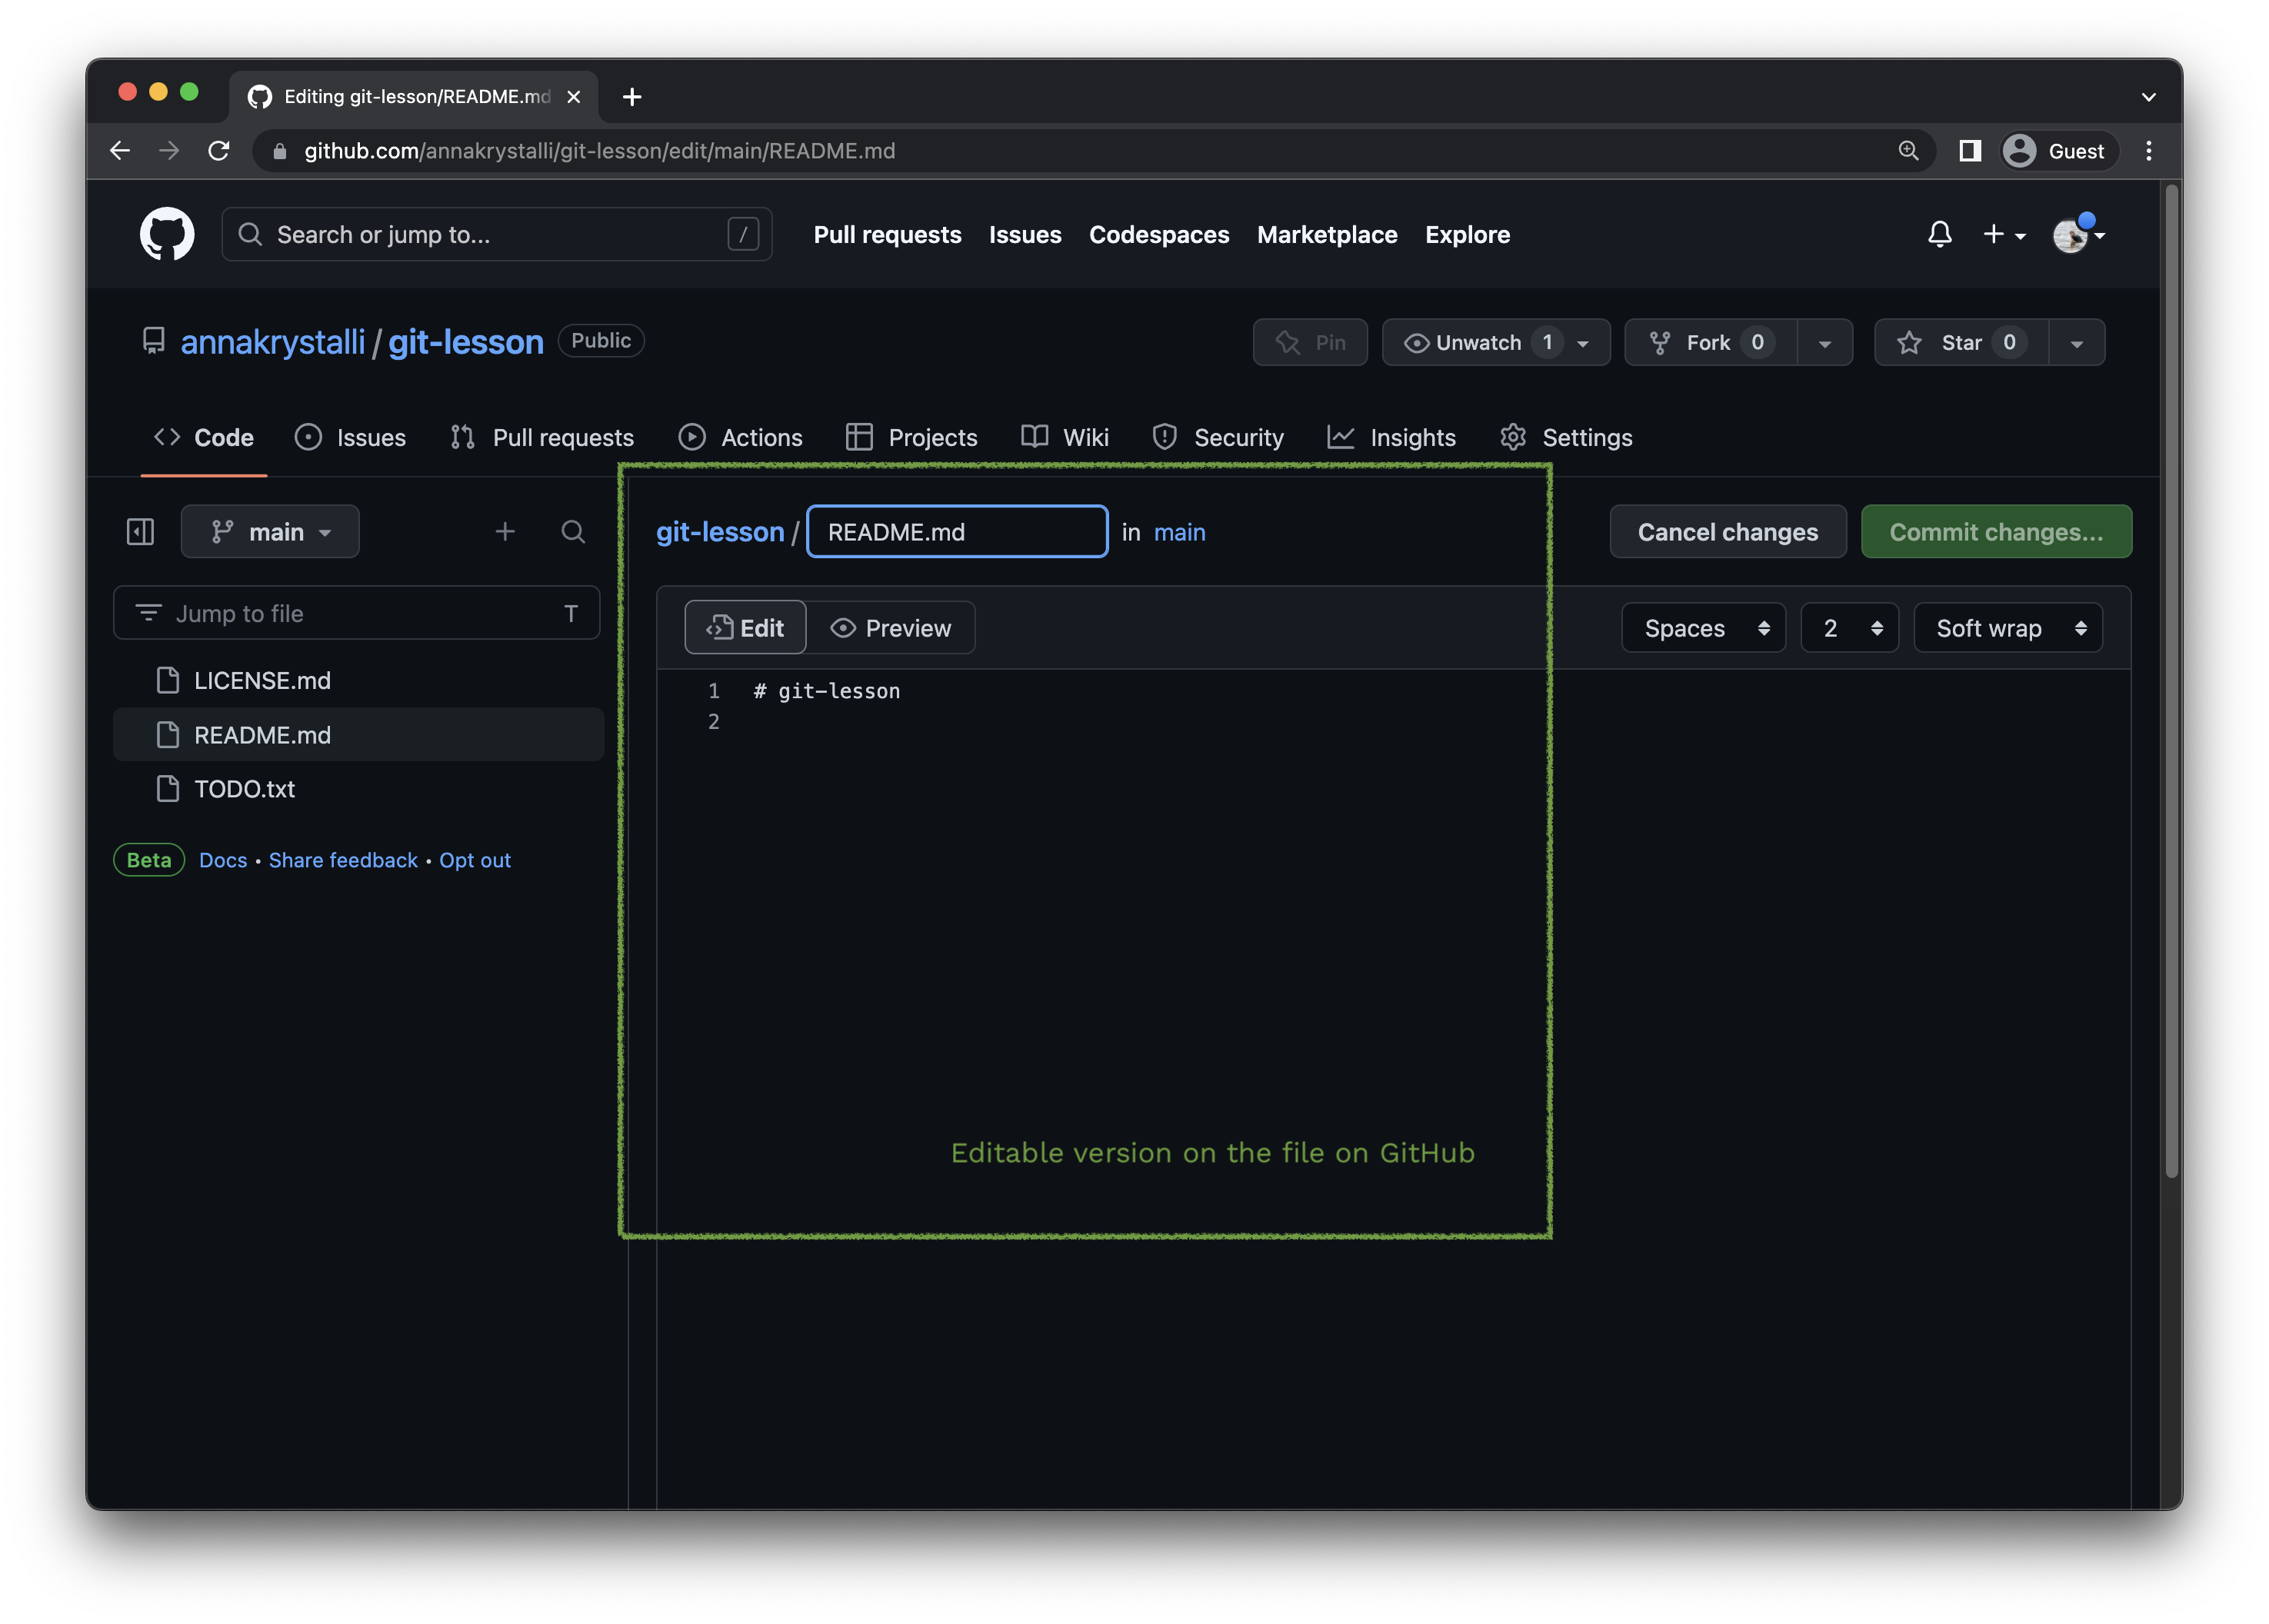Switch to the Preview tab
Viewport: 2269px width, 1624px height.
(x=890, y=627)
